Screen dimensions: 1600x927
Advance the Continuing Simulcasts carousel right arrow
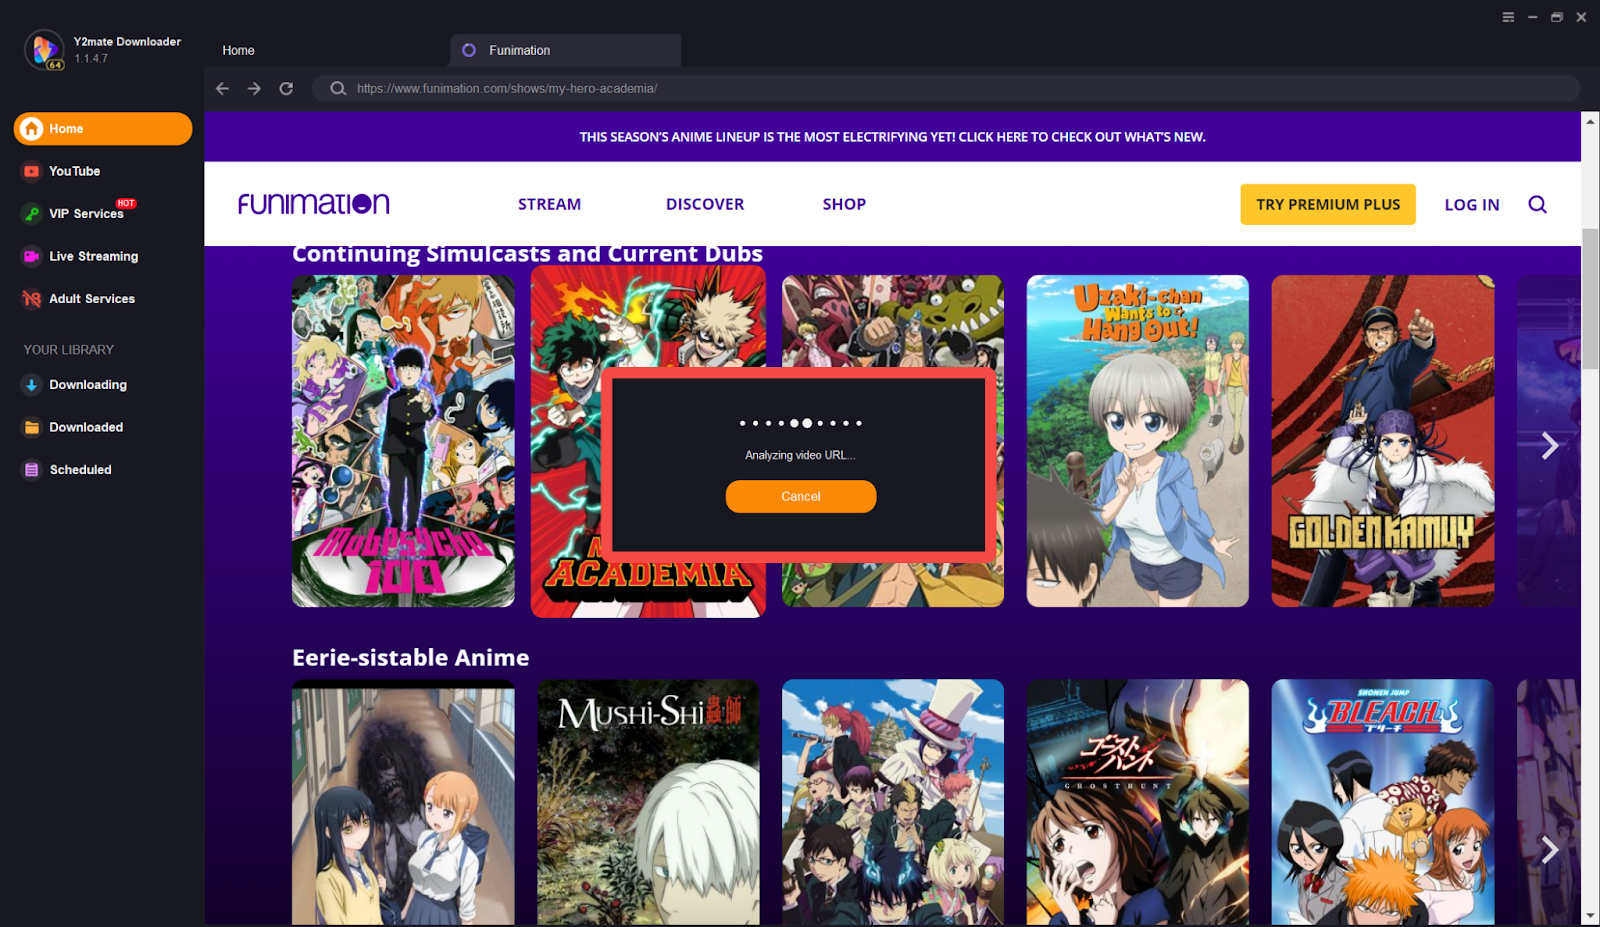(x=1549, y=446)
